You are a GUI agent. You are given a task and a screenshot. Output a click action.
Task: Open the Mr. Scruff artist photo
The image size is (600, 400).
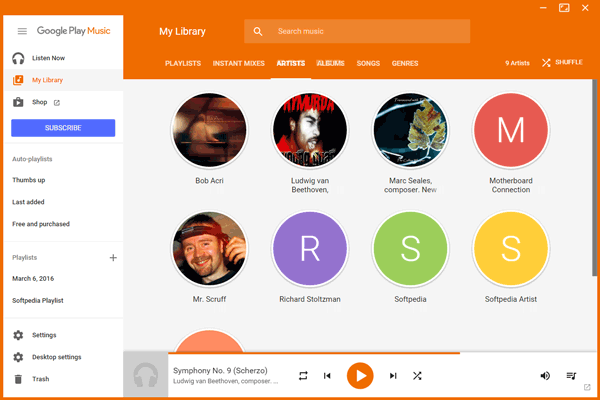point(209,249)
